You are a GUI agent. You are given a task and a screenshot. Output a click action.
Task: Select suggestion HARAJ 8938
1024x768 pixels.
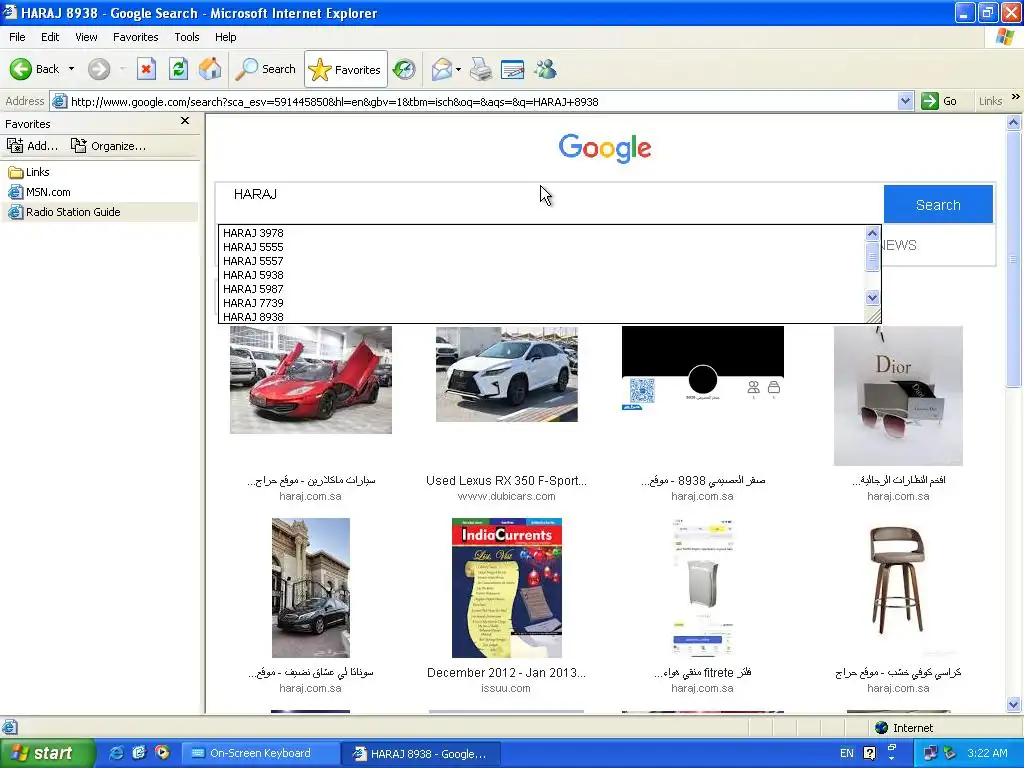tap(253, 317)
